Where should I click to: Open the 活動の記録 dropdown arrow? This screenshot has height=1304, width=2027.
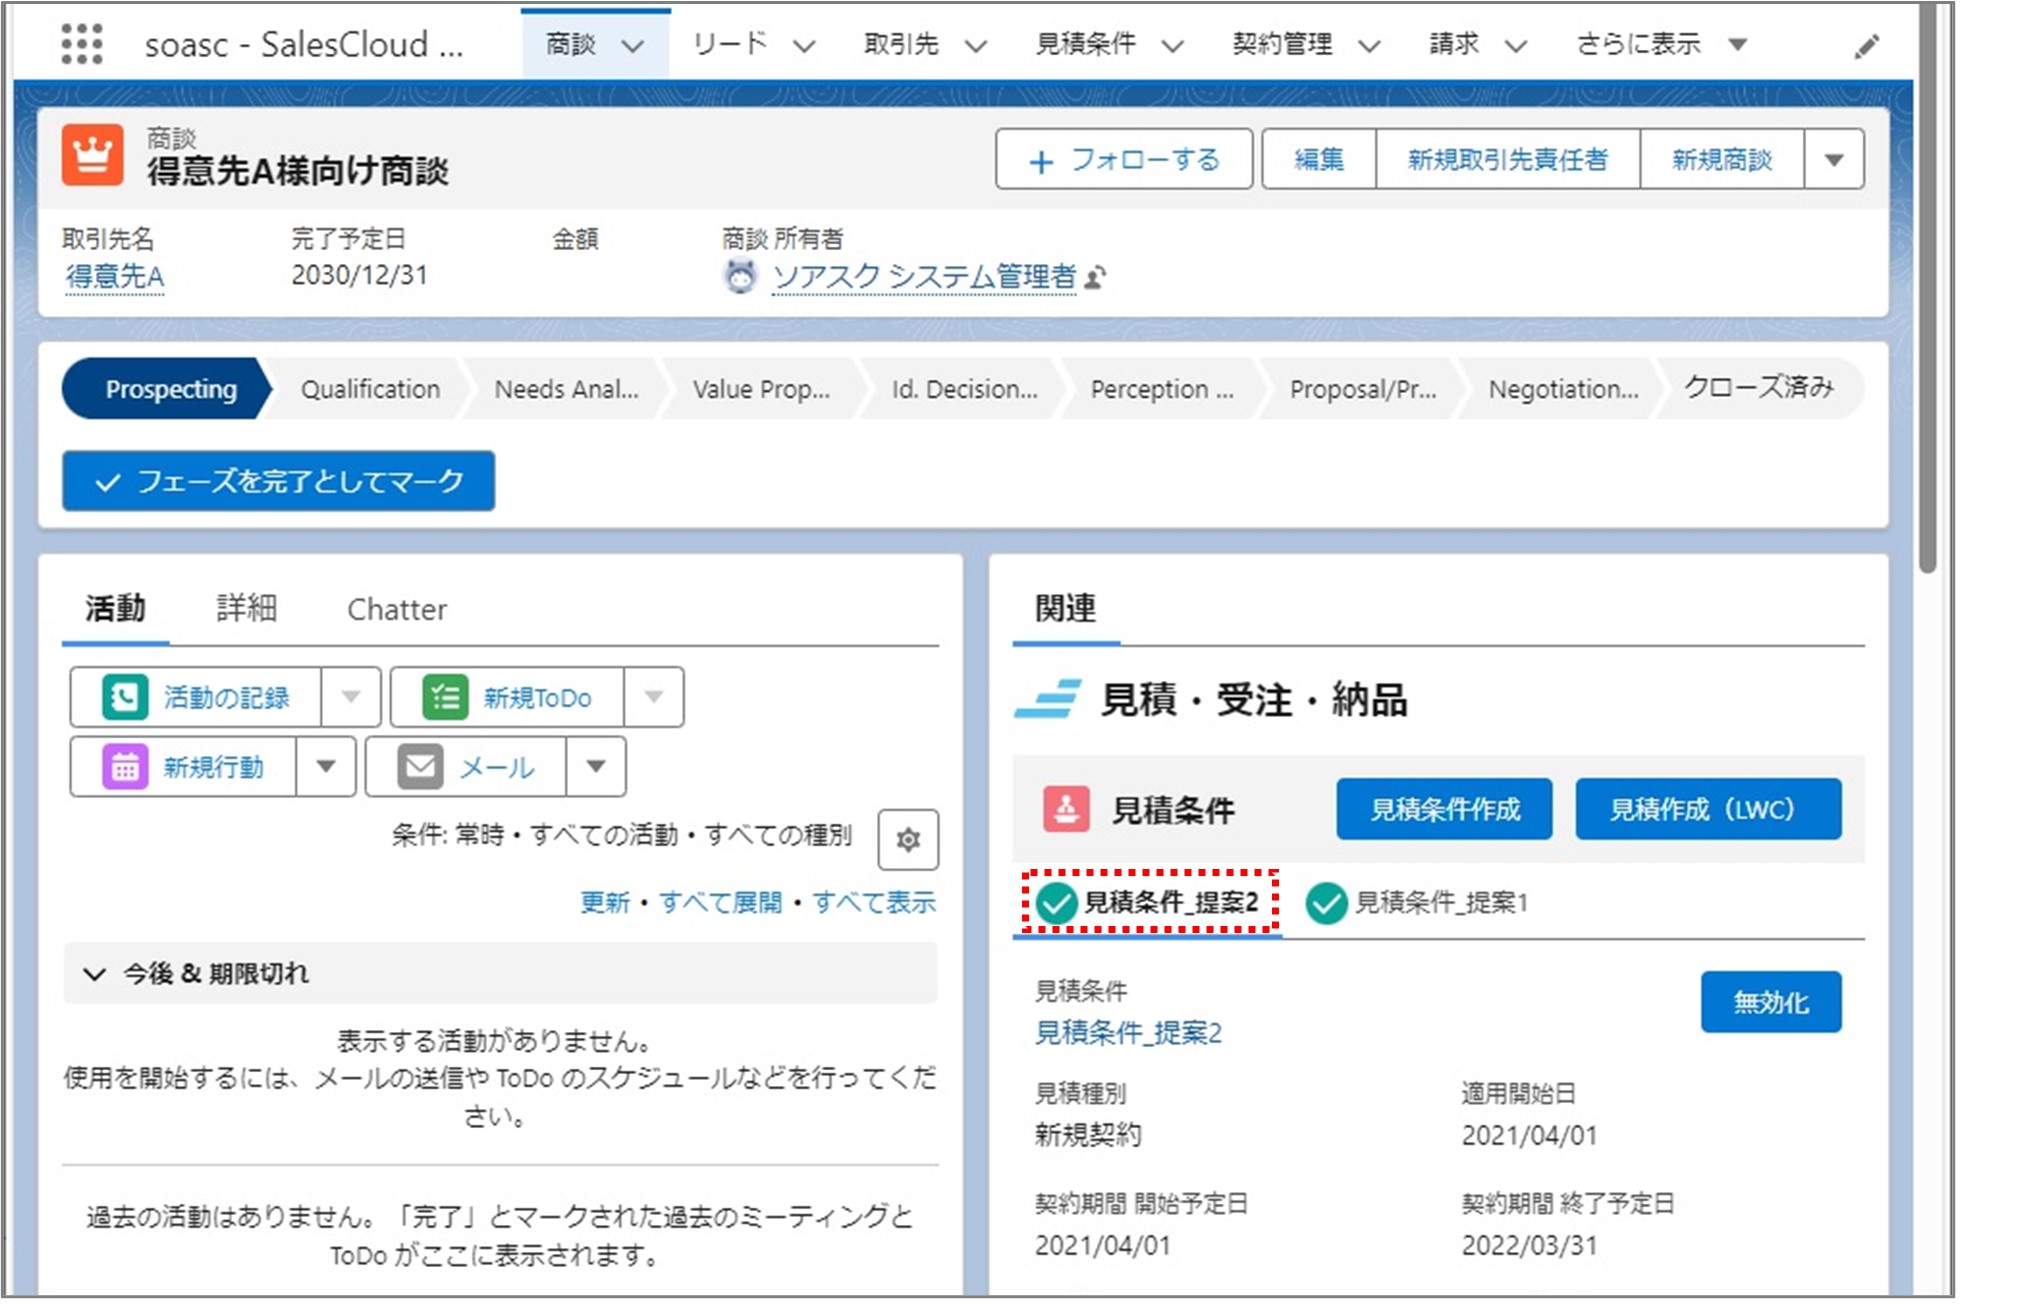[351, 697]
